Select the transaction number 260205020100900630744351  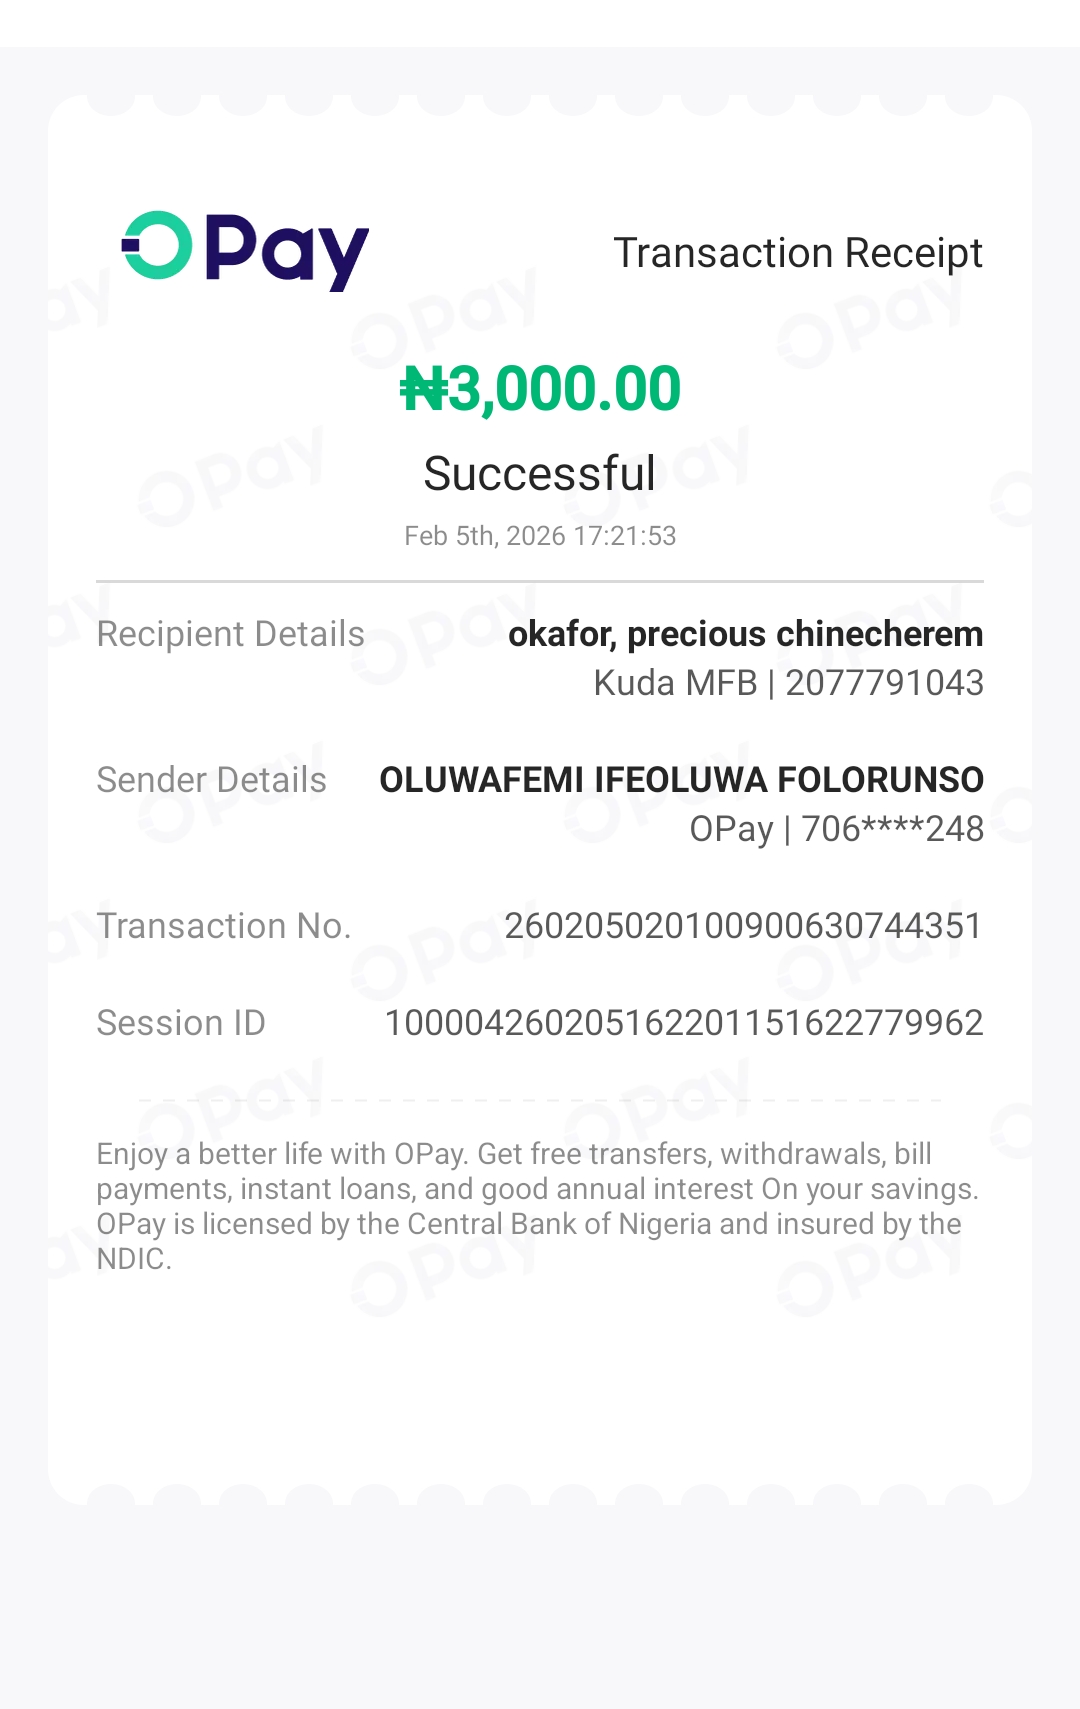click(743, 926)
